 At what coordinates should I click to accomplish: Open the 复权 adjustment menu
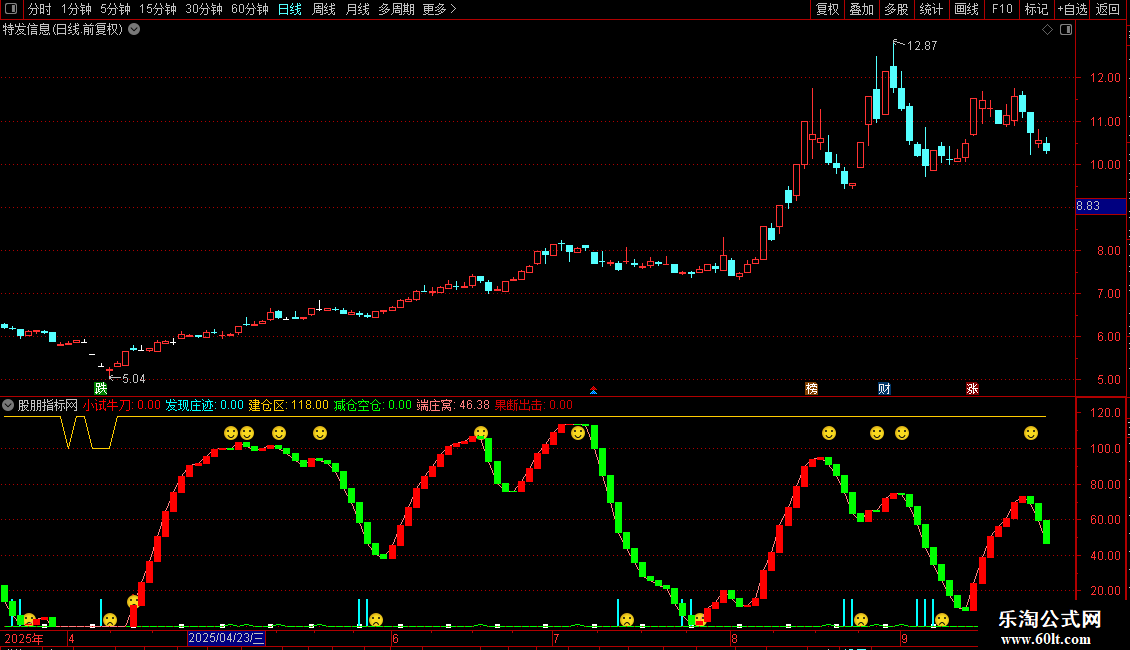point(827,9)
